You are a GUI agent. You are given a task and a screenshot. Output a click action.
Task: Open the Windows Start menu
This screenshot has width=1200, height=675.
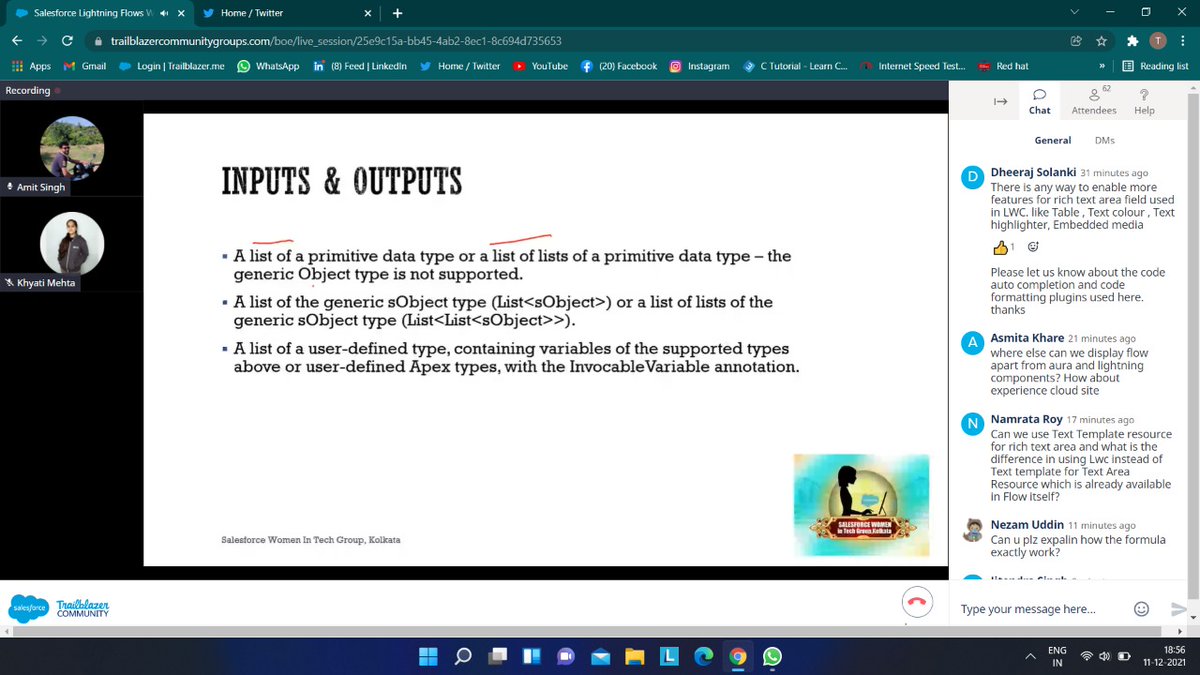pos(428,656)
